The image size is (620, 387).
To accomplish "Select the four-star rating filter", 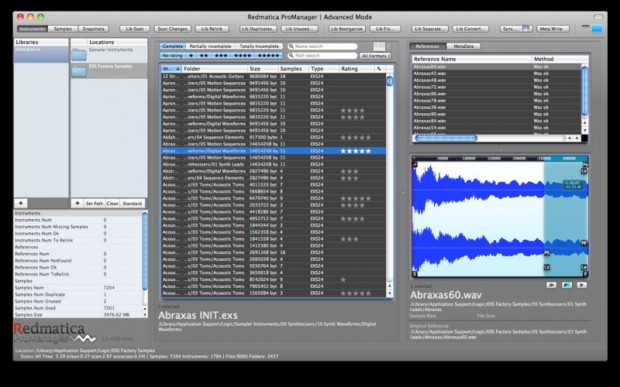I will click(x=242, y=56).
